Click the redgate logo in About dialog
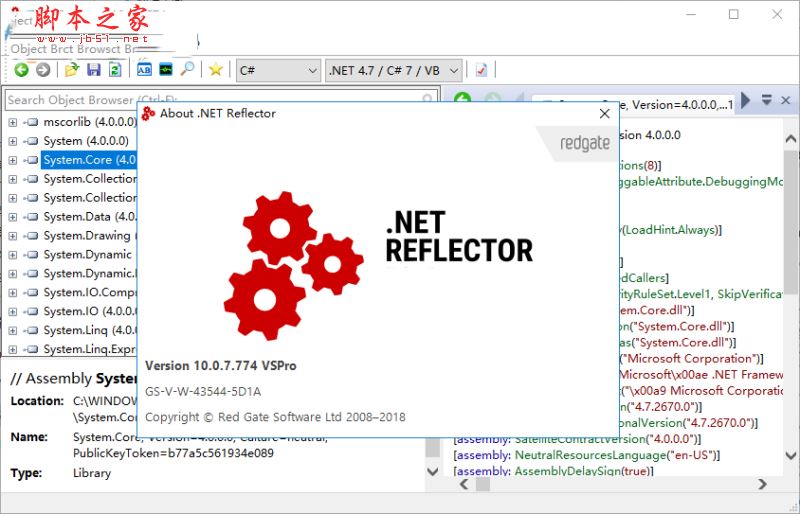800x514 pixels. tap(585, 143)
